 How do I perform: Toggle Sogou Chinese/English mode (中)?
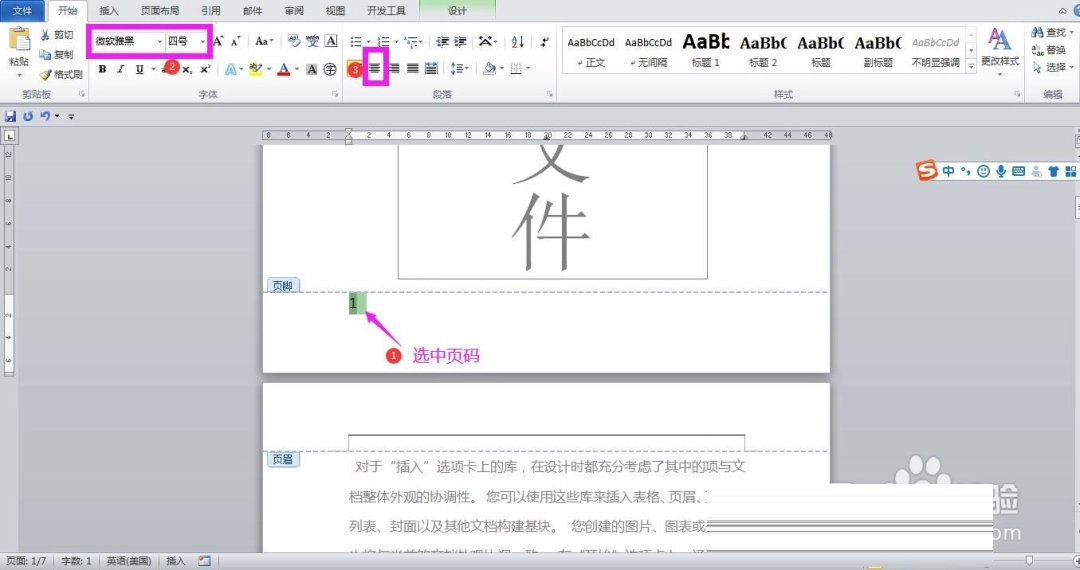(x=948, y=171)
